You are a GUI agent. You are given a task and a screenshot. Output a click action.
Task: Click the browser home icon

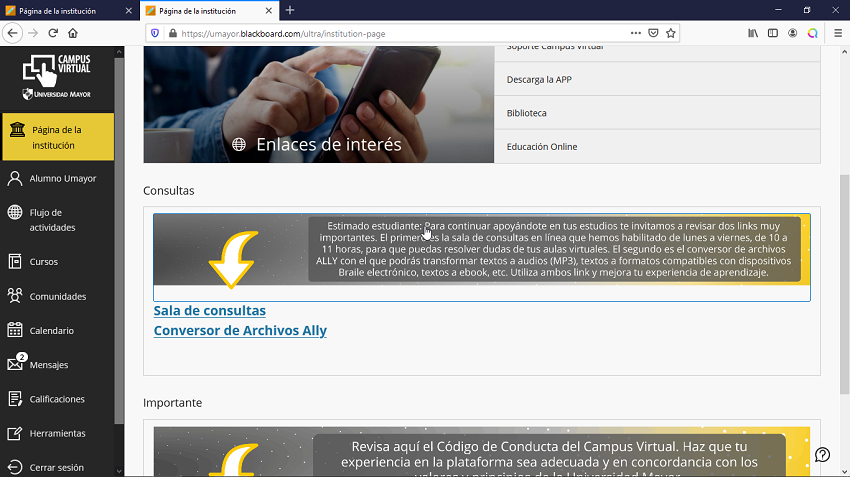pos(73,33)
